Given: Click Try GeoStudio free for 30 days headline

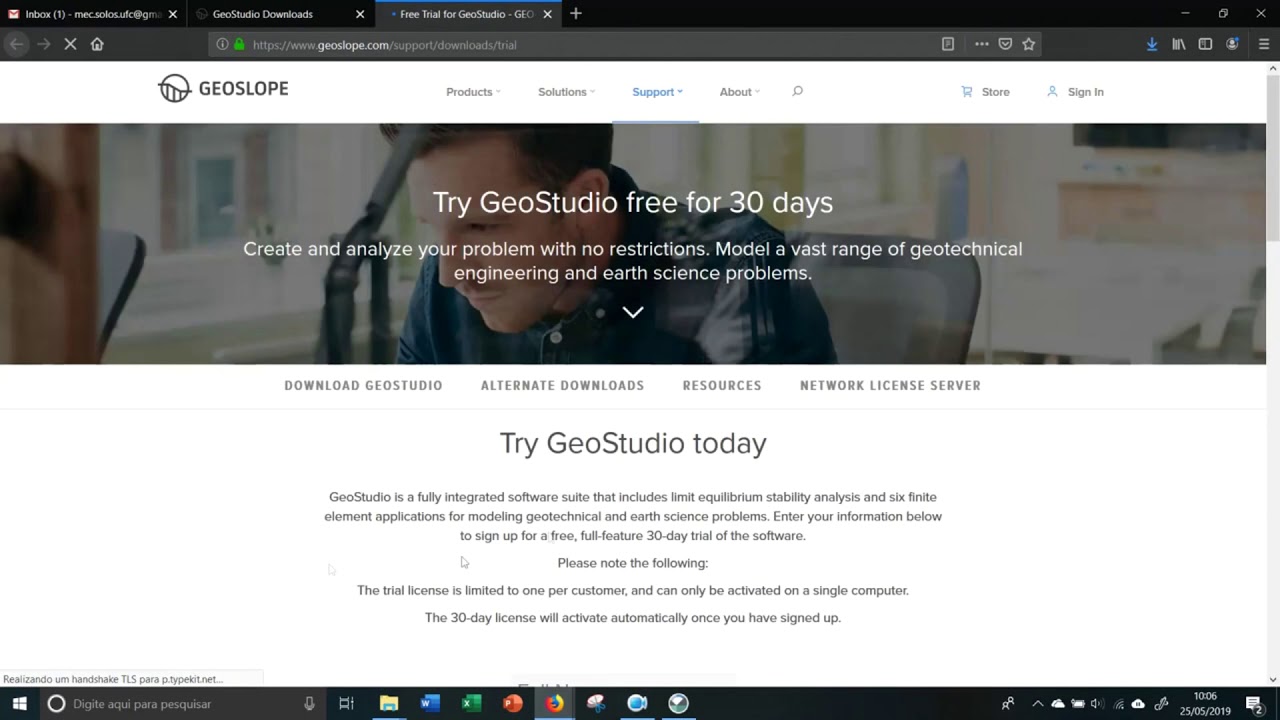Looking at the screenshot, I should (633, 202).
